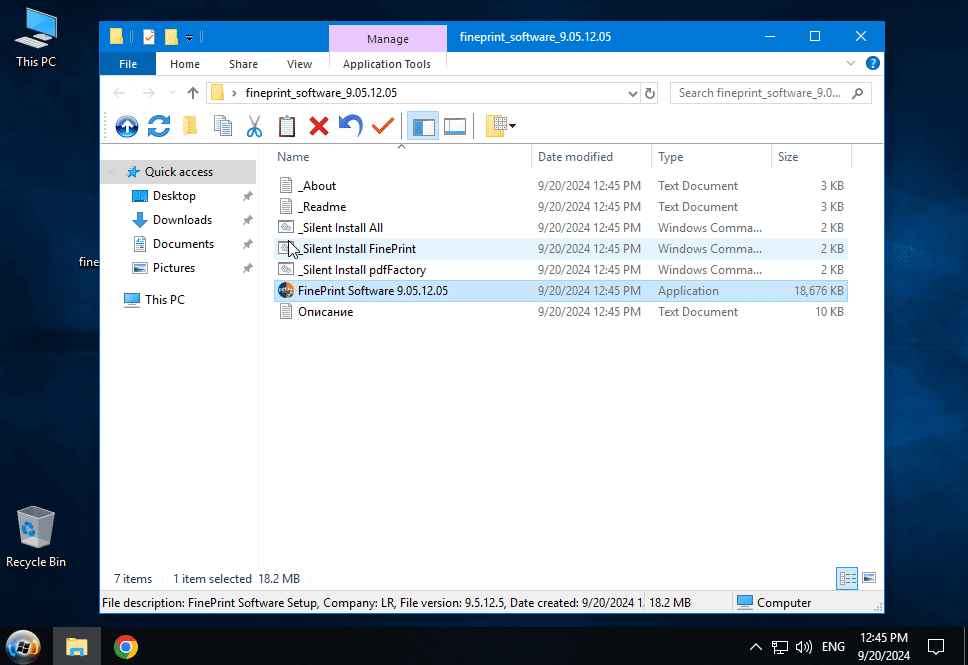Select This PC in the navigation pane
Viewport: 968px width, 665px height.
pos(164,299)
